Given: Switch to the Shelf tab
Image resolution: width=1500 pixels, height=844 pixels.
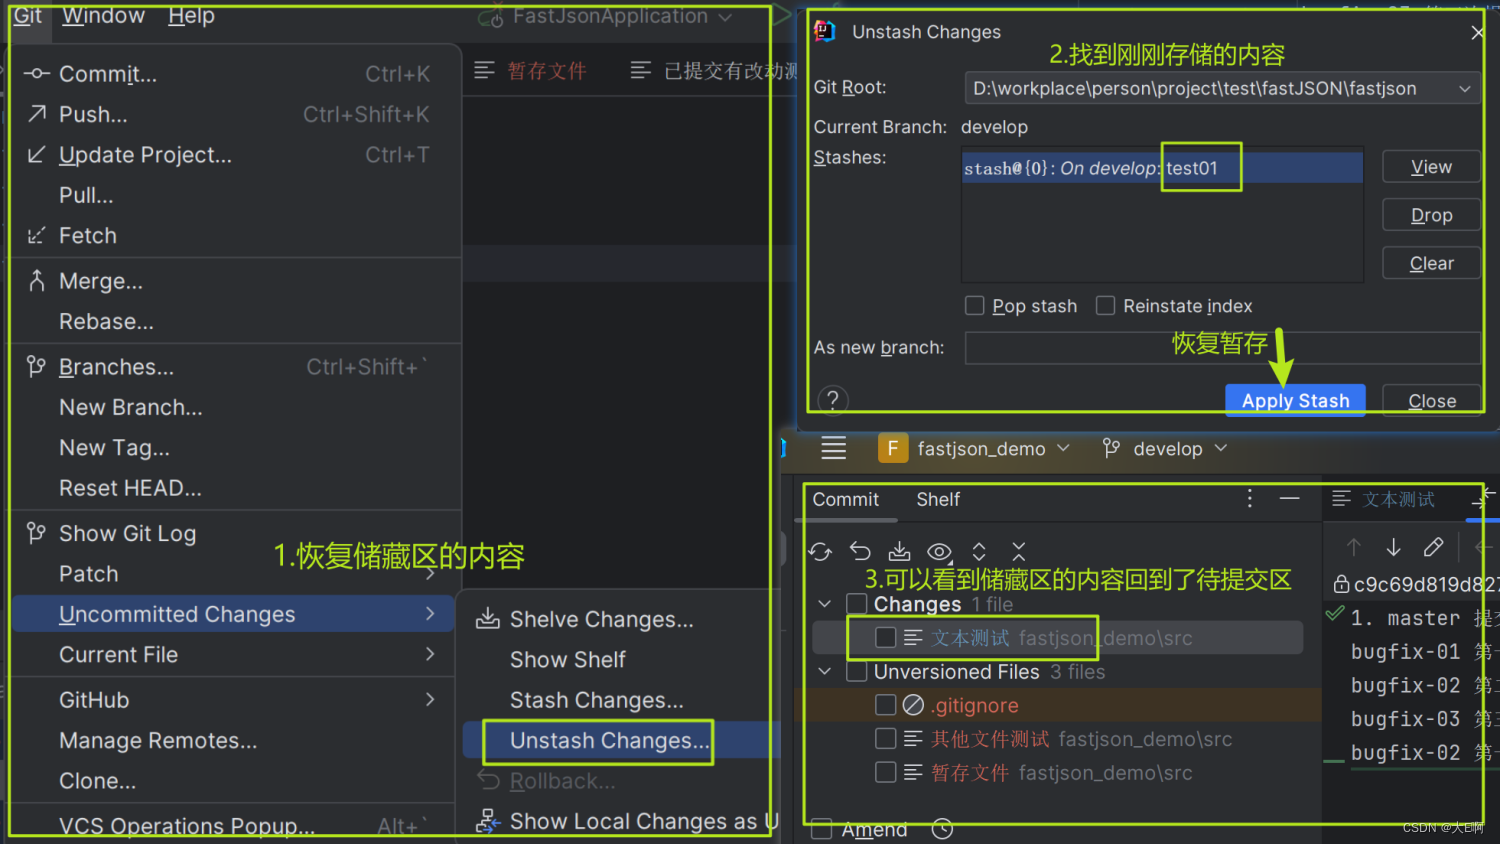Looking at the screenshot, I should pyautogui.click(x=938, y=499).
